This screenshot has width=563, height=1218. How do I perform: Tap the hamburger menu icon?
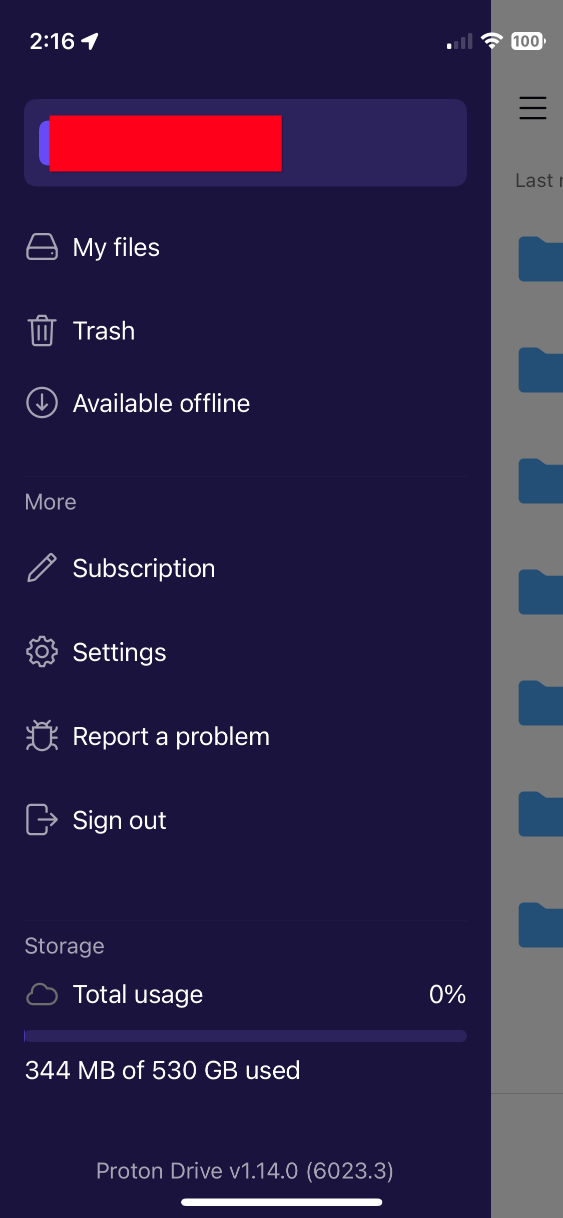click(533, 108)
